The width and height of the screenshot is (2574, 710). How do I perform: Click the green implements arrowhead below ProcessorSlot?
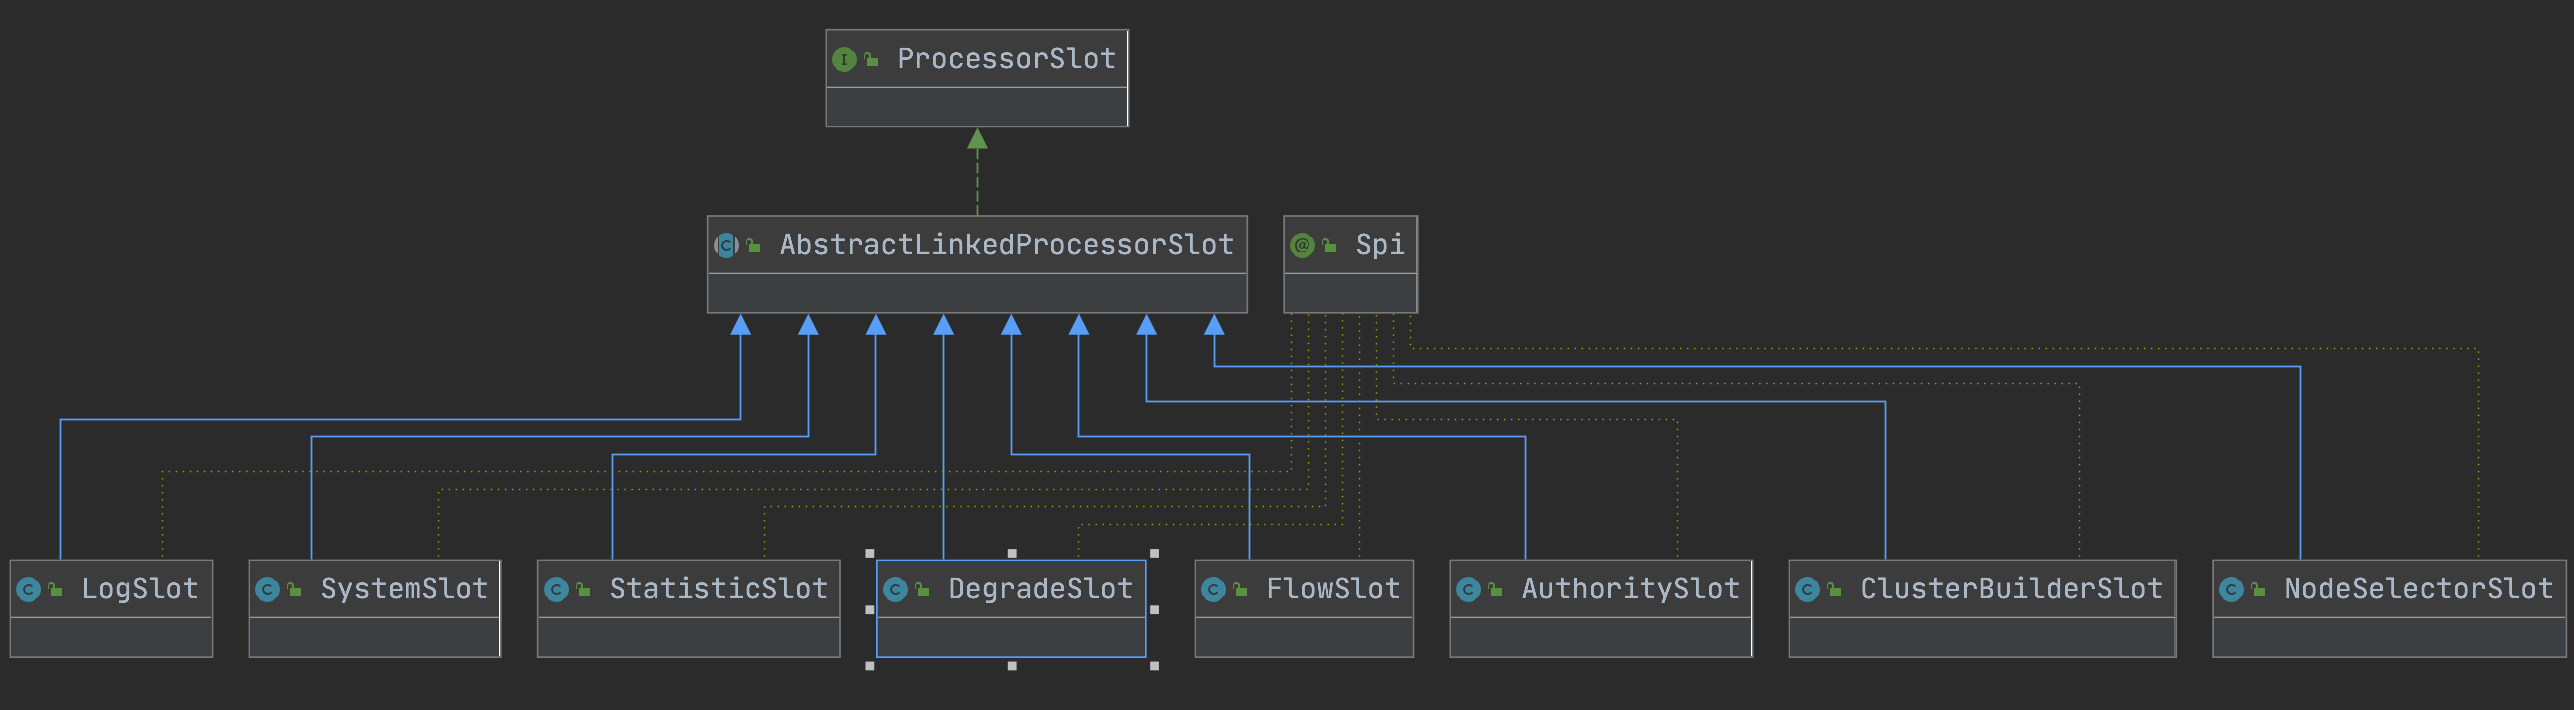click(x=977, y=139)
